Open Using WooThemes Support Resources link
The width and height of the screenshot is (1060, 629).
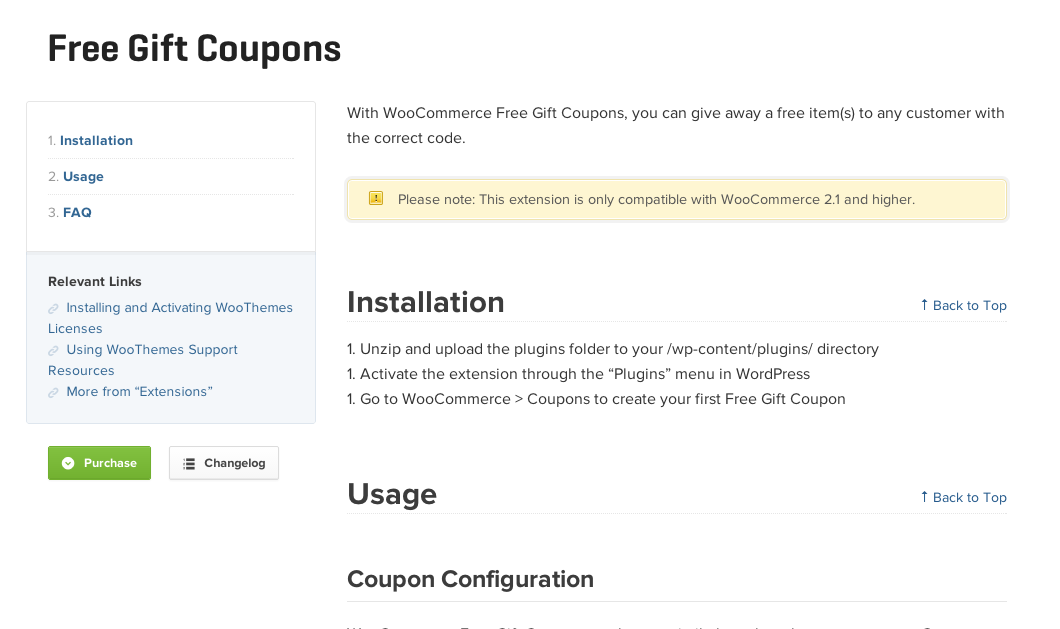click(143, 360)
